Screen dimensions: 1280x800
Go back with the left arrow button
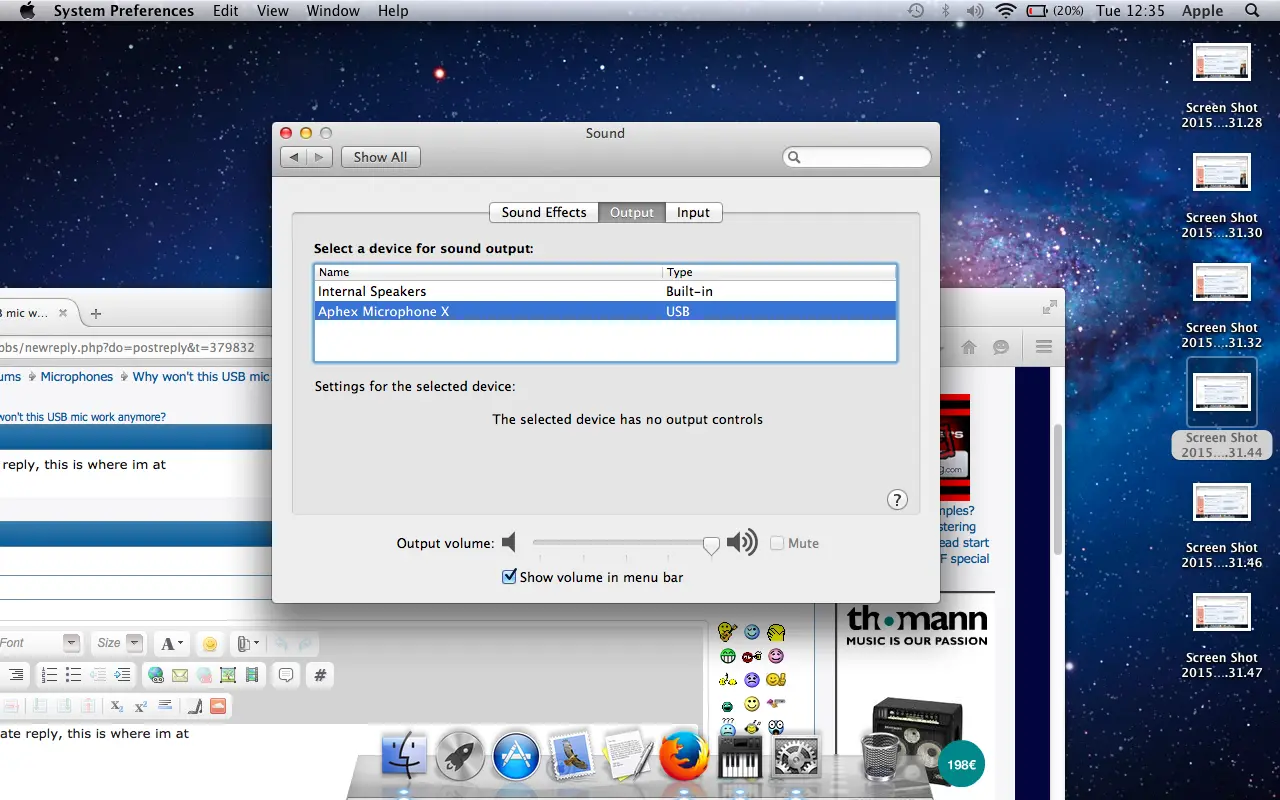[293, 157]
